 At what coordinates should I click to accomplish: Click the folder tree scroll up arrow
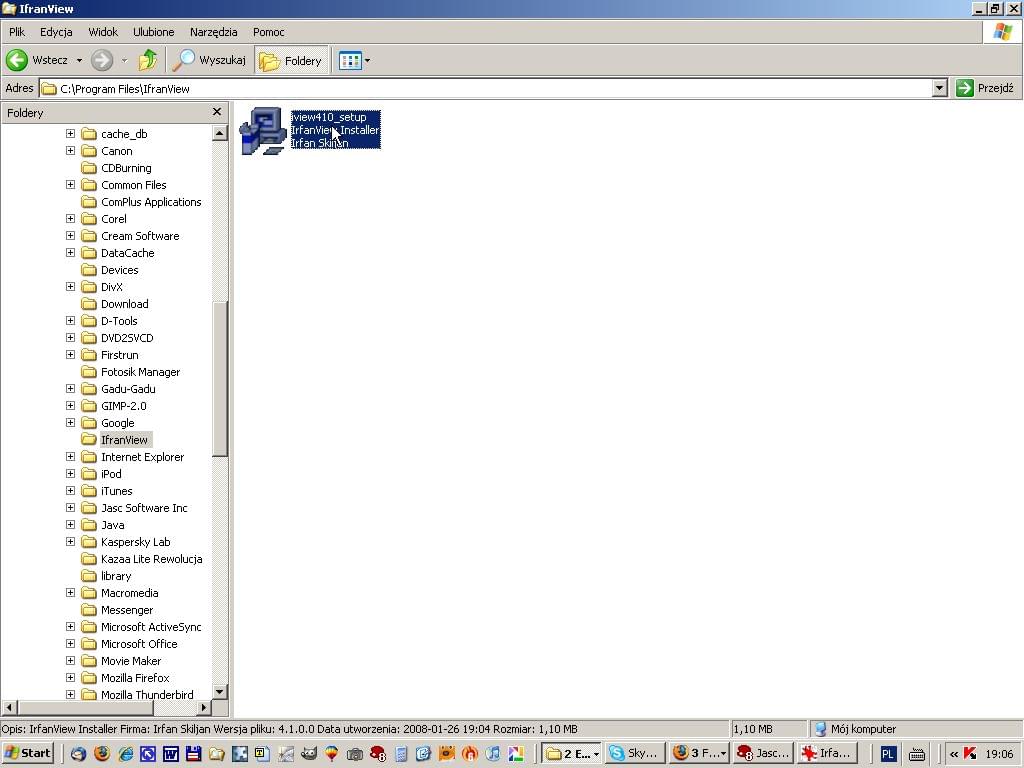tap(219, 133)
